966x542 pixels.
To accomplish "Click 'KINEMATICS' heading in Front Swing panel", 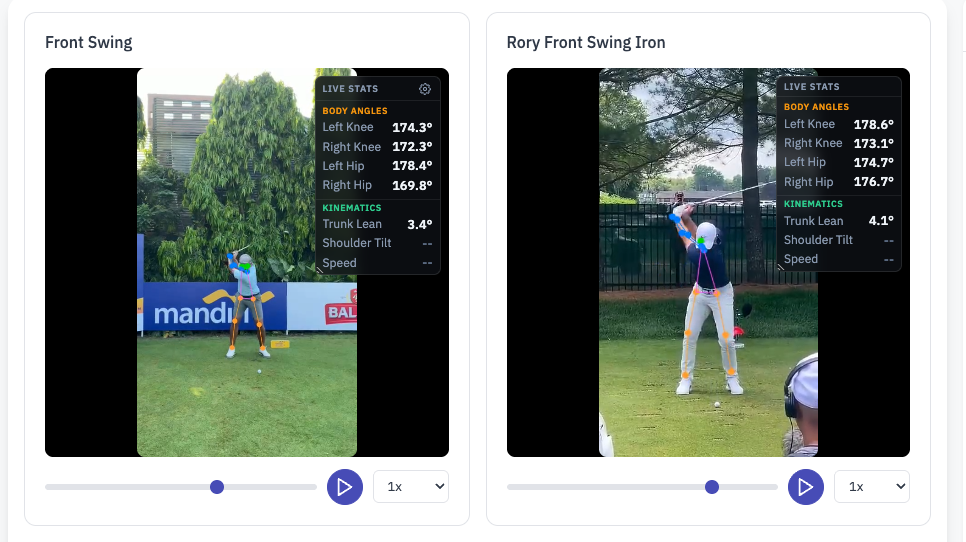I will (352, 208).
